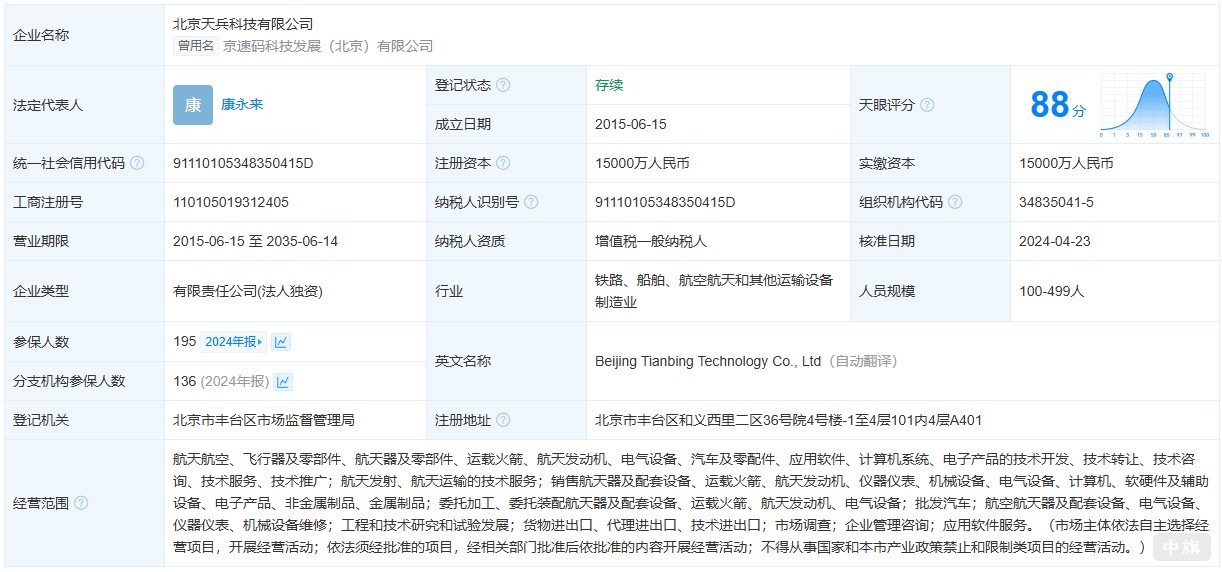Image resolution: width=1222 pixels, height=572 pixels.
Task: Click the 天眼评分 distribution curve chart
Action: tap(1156, 104)
